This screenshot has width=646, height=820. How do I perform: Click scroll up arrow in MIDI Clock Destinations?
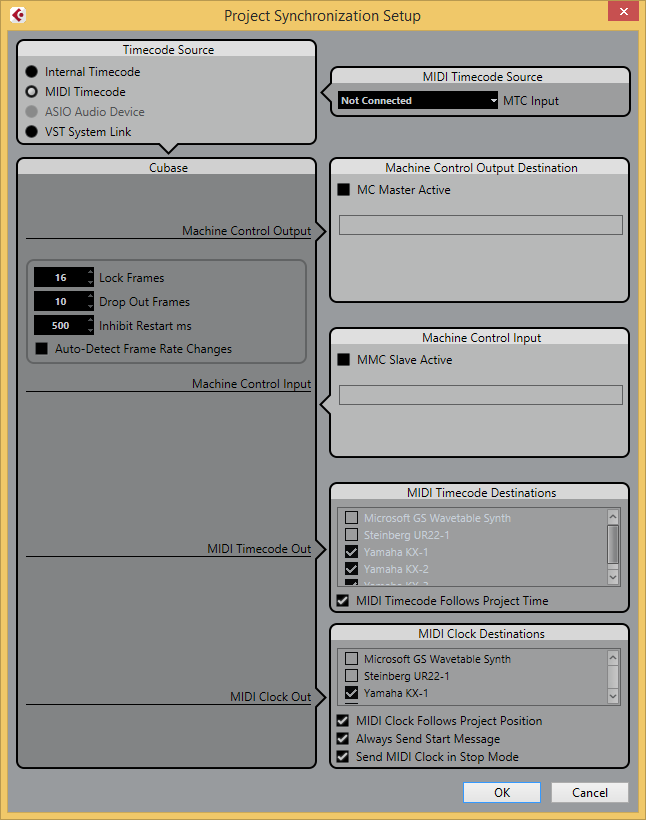(613, 658)
